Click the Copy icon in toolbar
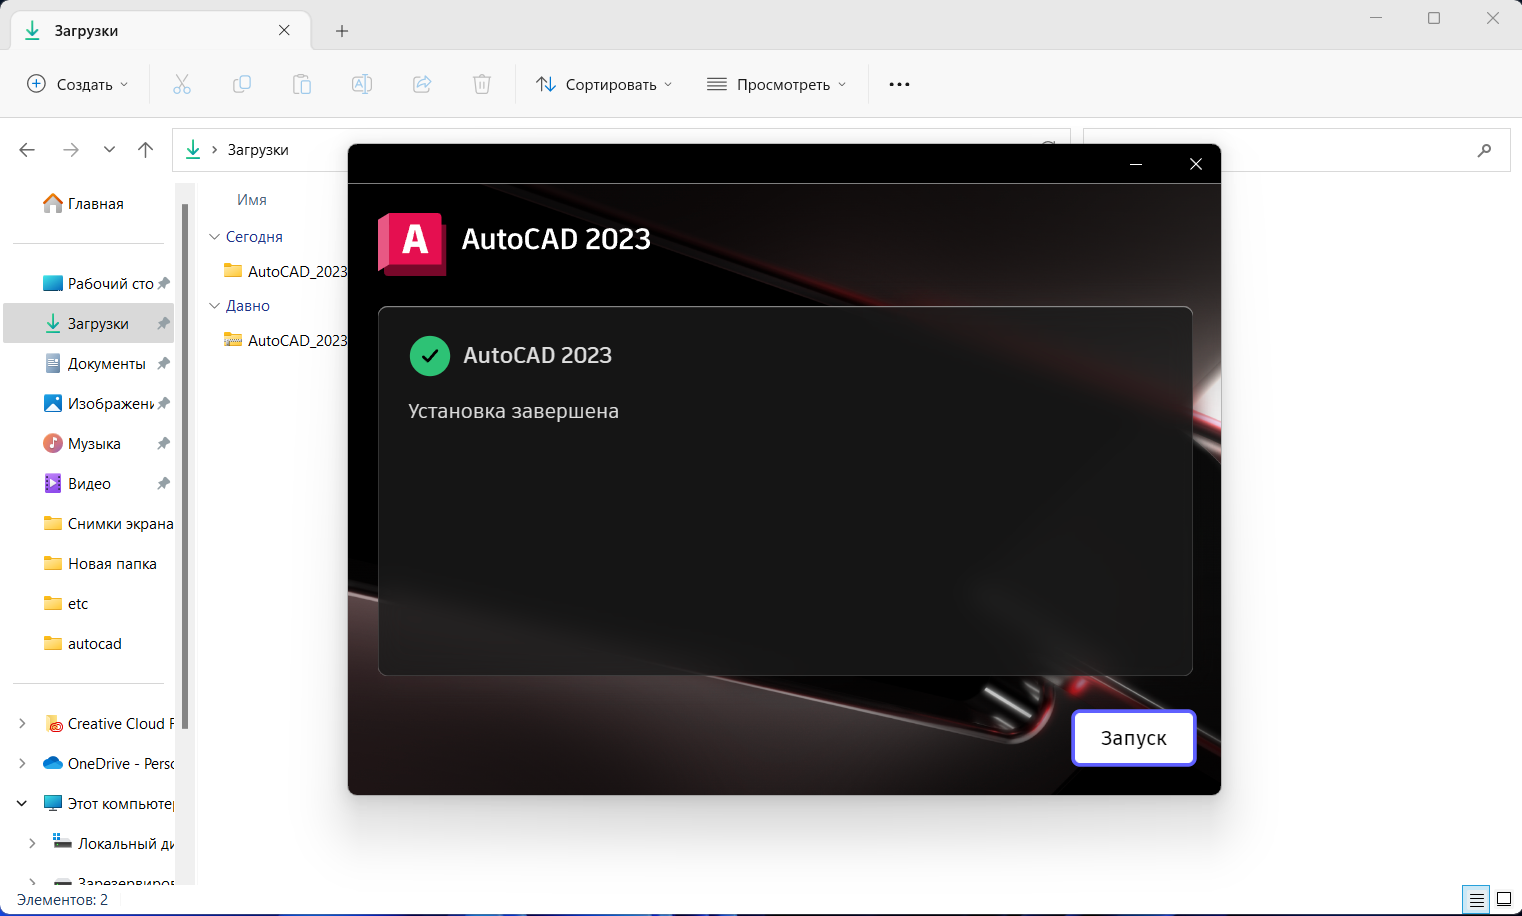 click(242, 84)
